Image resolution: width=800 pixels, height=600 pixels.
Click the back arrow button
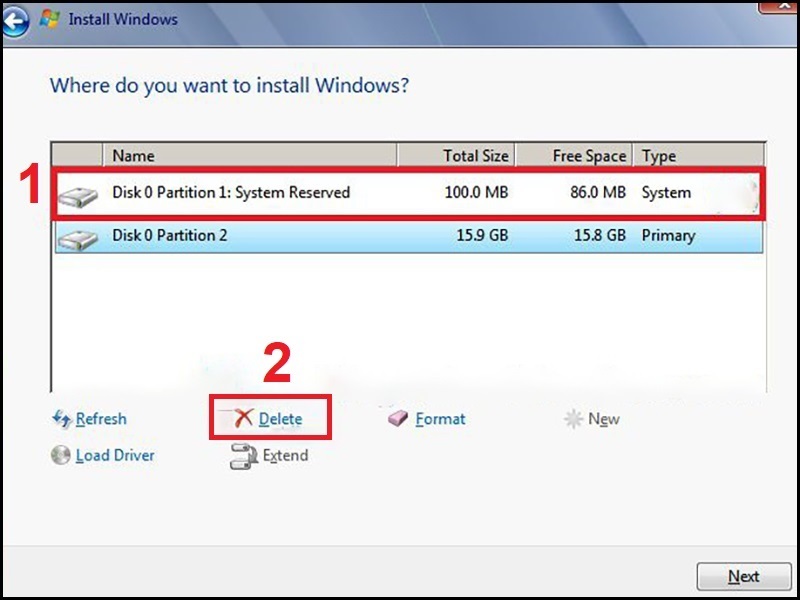[x=14, y=21]
